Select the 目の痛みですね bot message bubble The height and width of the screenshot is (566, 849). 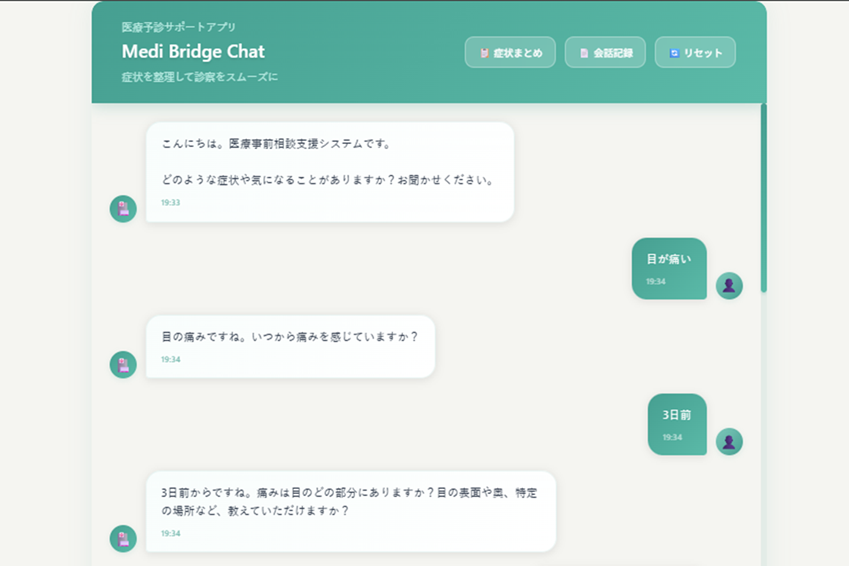pyautogui.click(x=290, y=346)
